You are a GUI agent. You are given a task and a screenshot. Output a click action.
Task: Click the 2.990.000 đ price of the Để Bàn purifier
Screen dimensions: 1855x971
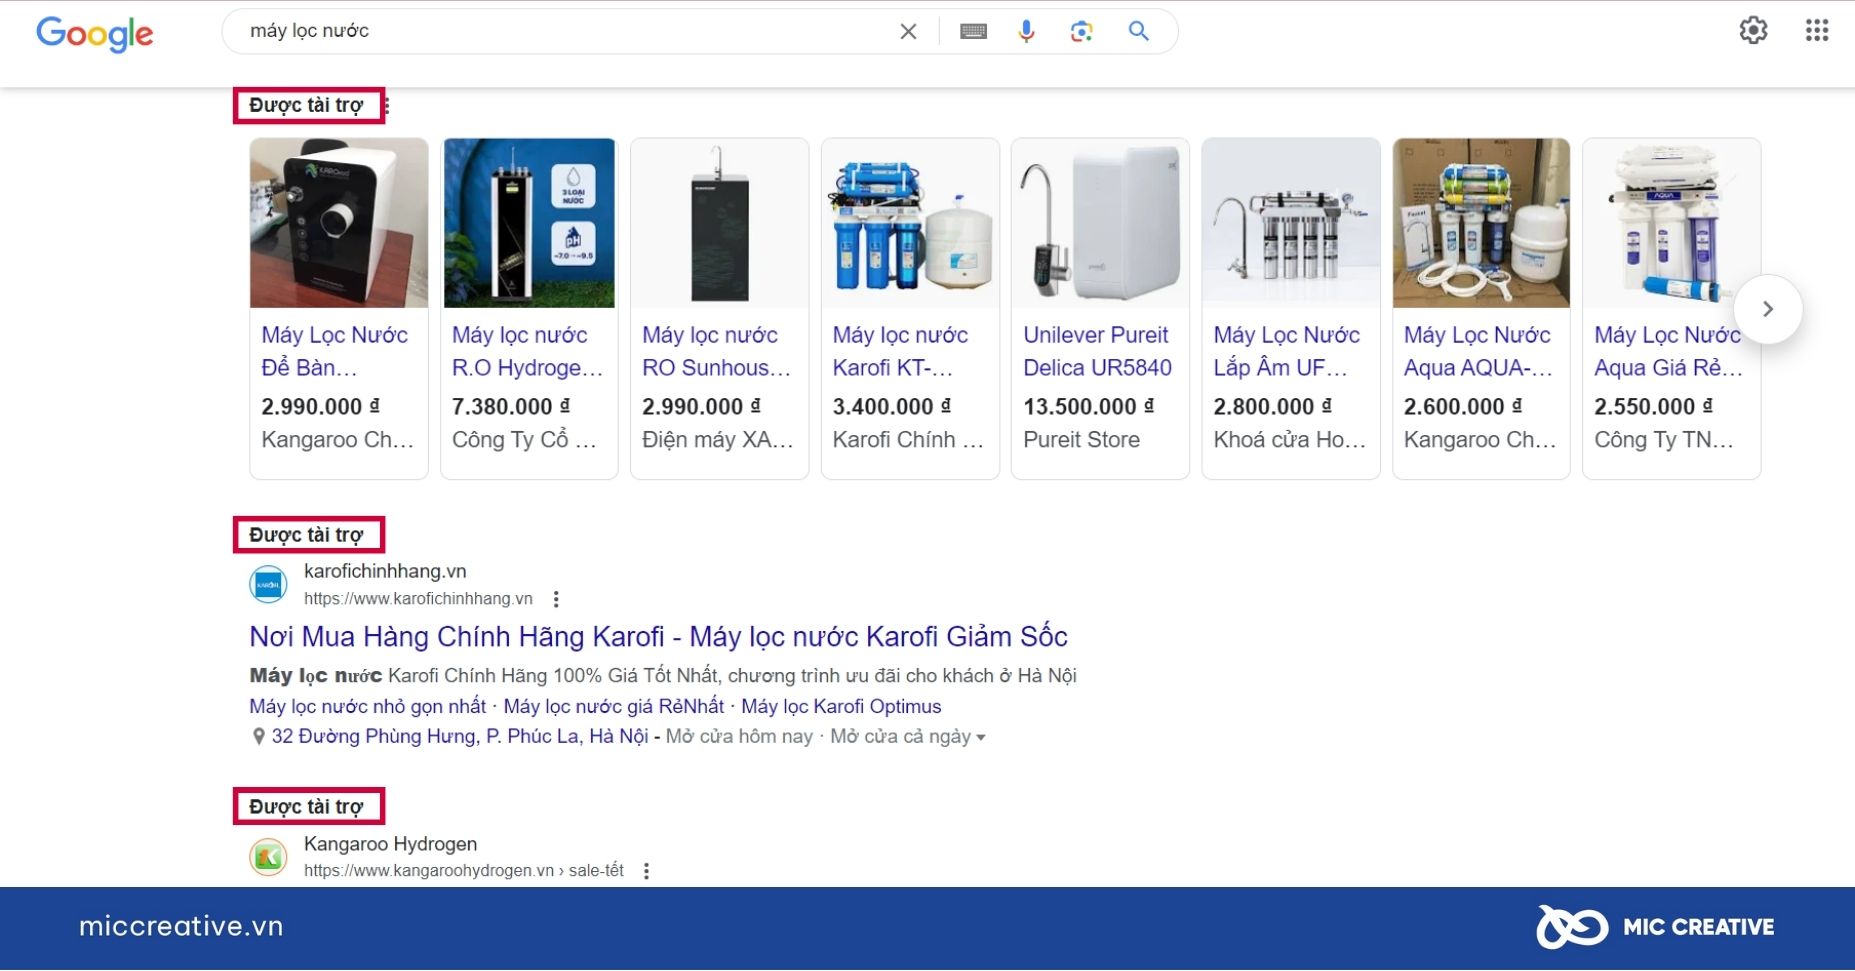[x=320, y=407]
